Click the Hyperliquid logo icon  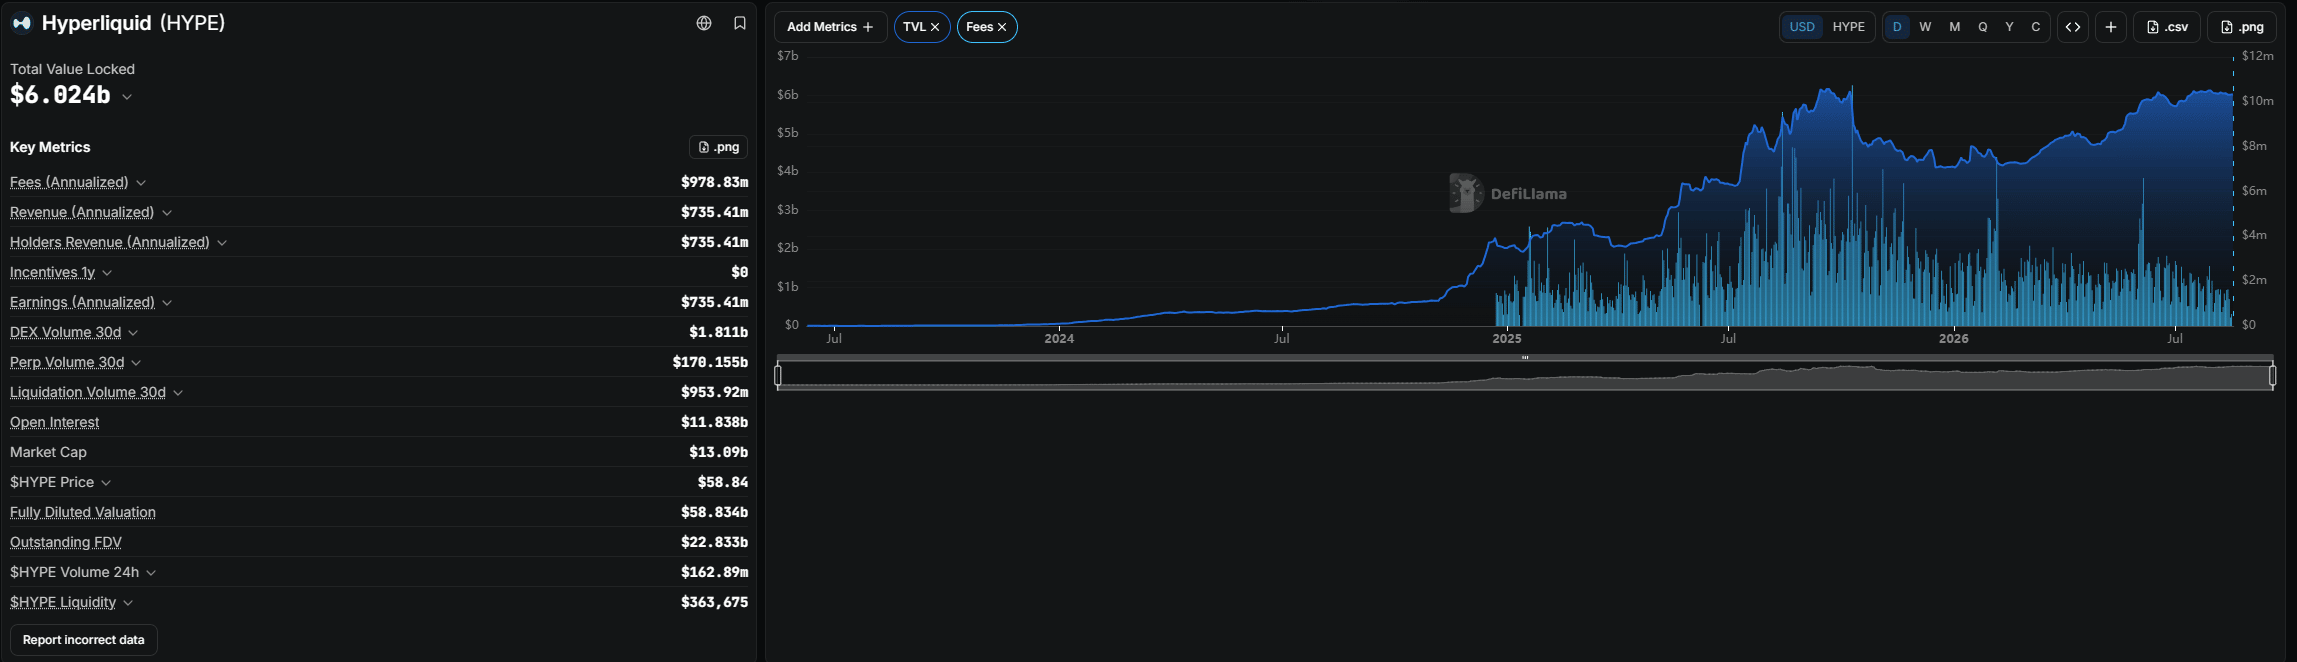pyautogui.click(x=21, y=23)
